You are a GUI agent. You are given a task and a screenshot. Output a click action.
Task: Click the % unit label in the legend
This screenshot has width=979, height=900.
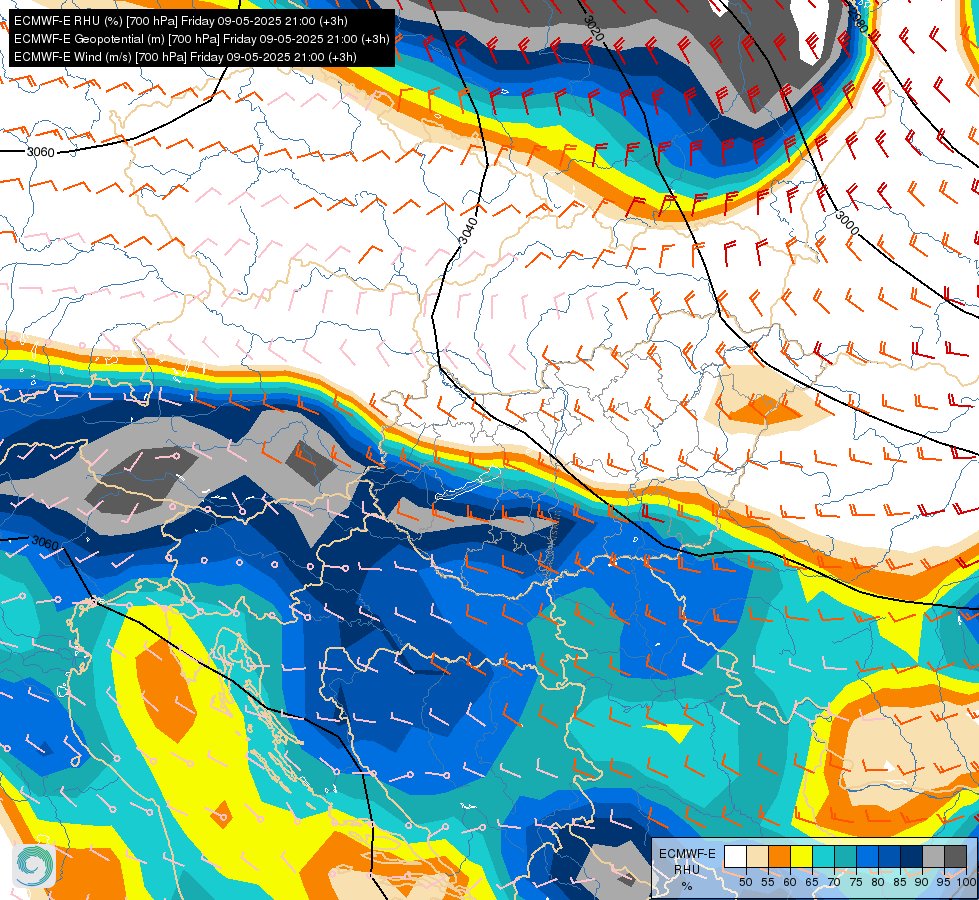pyautogui.click(x=687, y=886)
